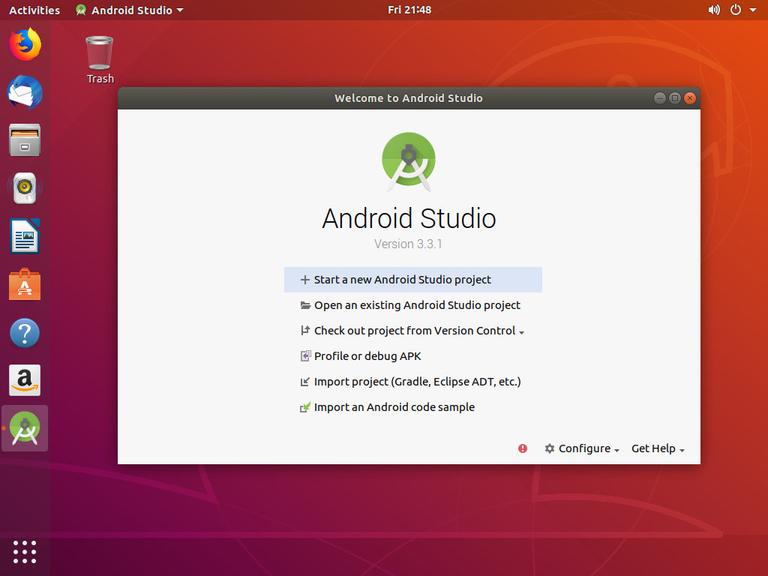Click the 'Android Studio' heading text
Image resolution: width=768 pixels, height=576 pixels.
pos(409,218)
